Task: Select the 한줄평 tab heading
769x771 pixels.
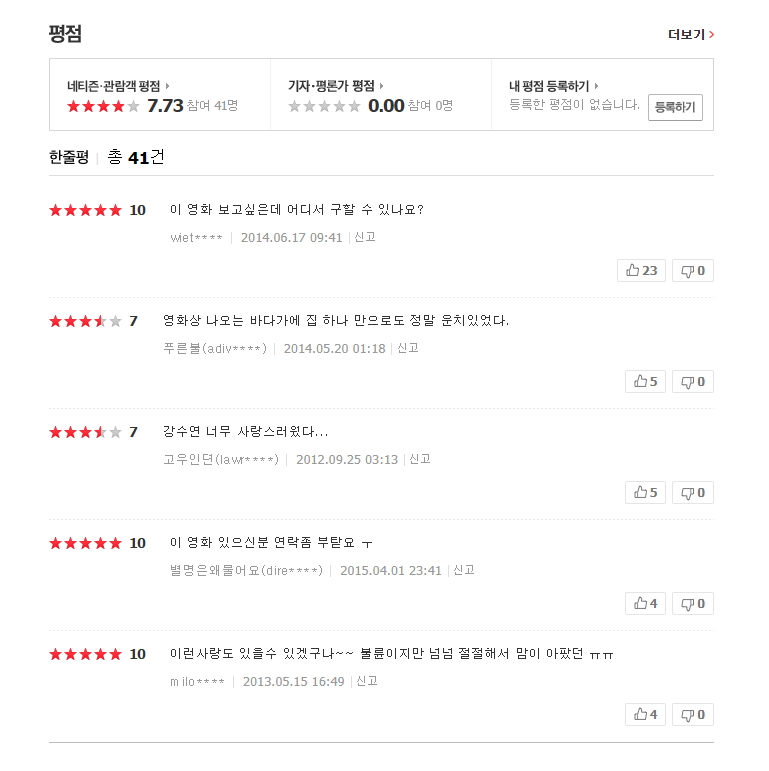Action: pos(69,157)
